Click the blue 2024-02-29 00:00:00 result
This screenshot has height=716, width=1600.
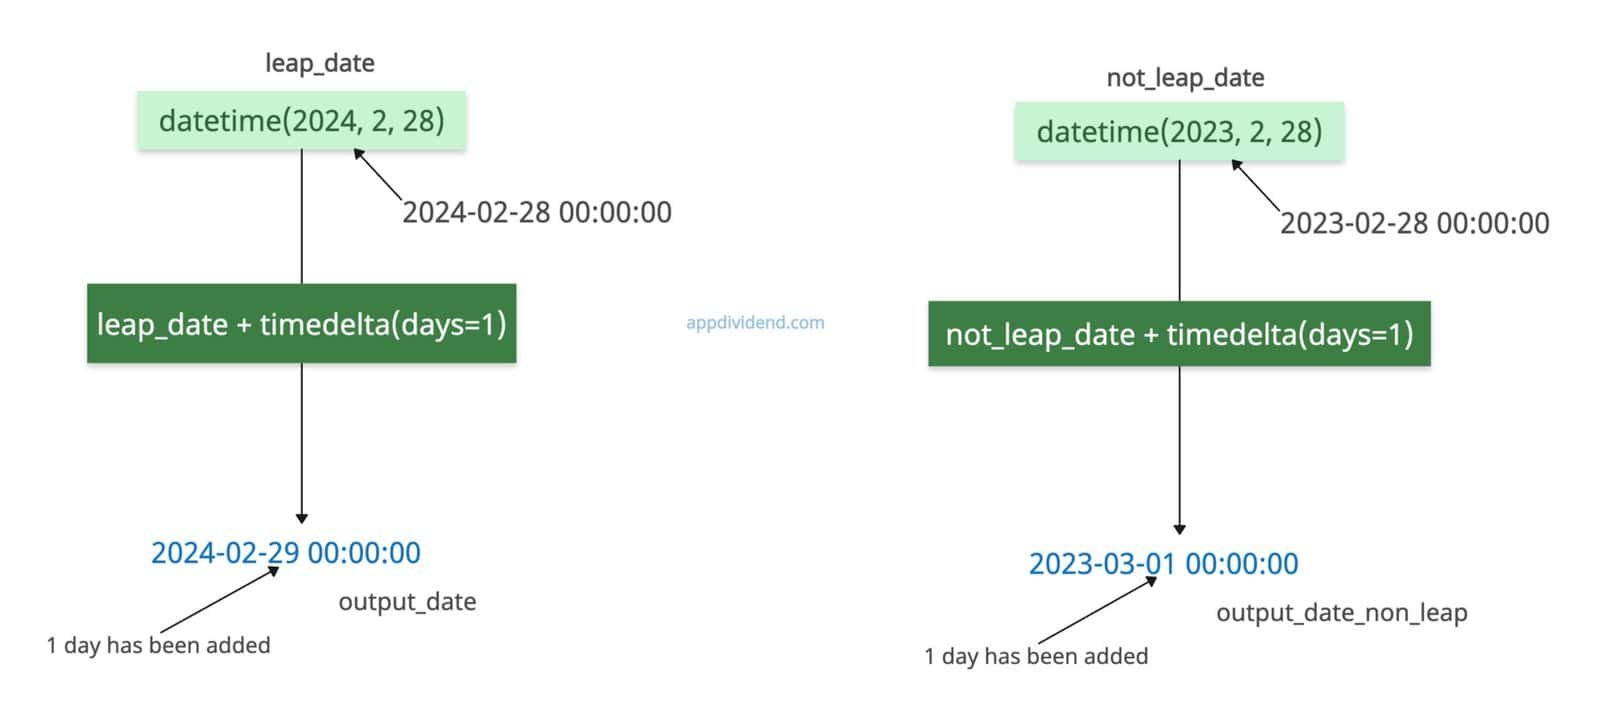286,553
